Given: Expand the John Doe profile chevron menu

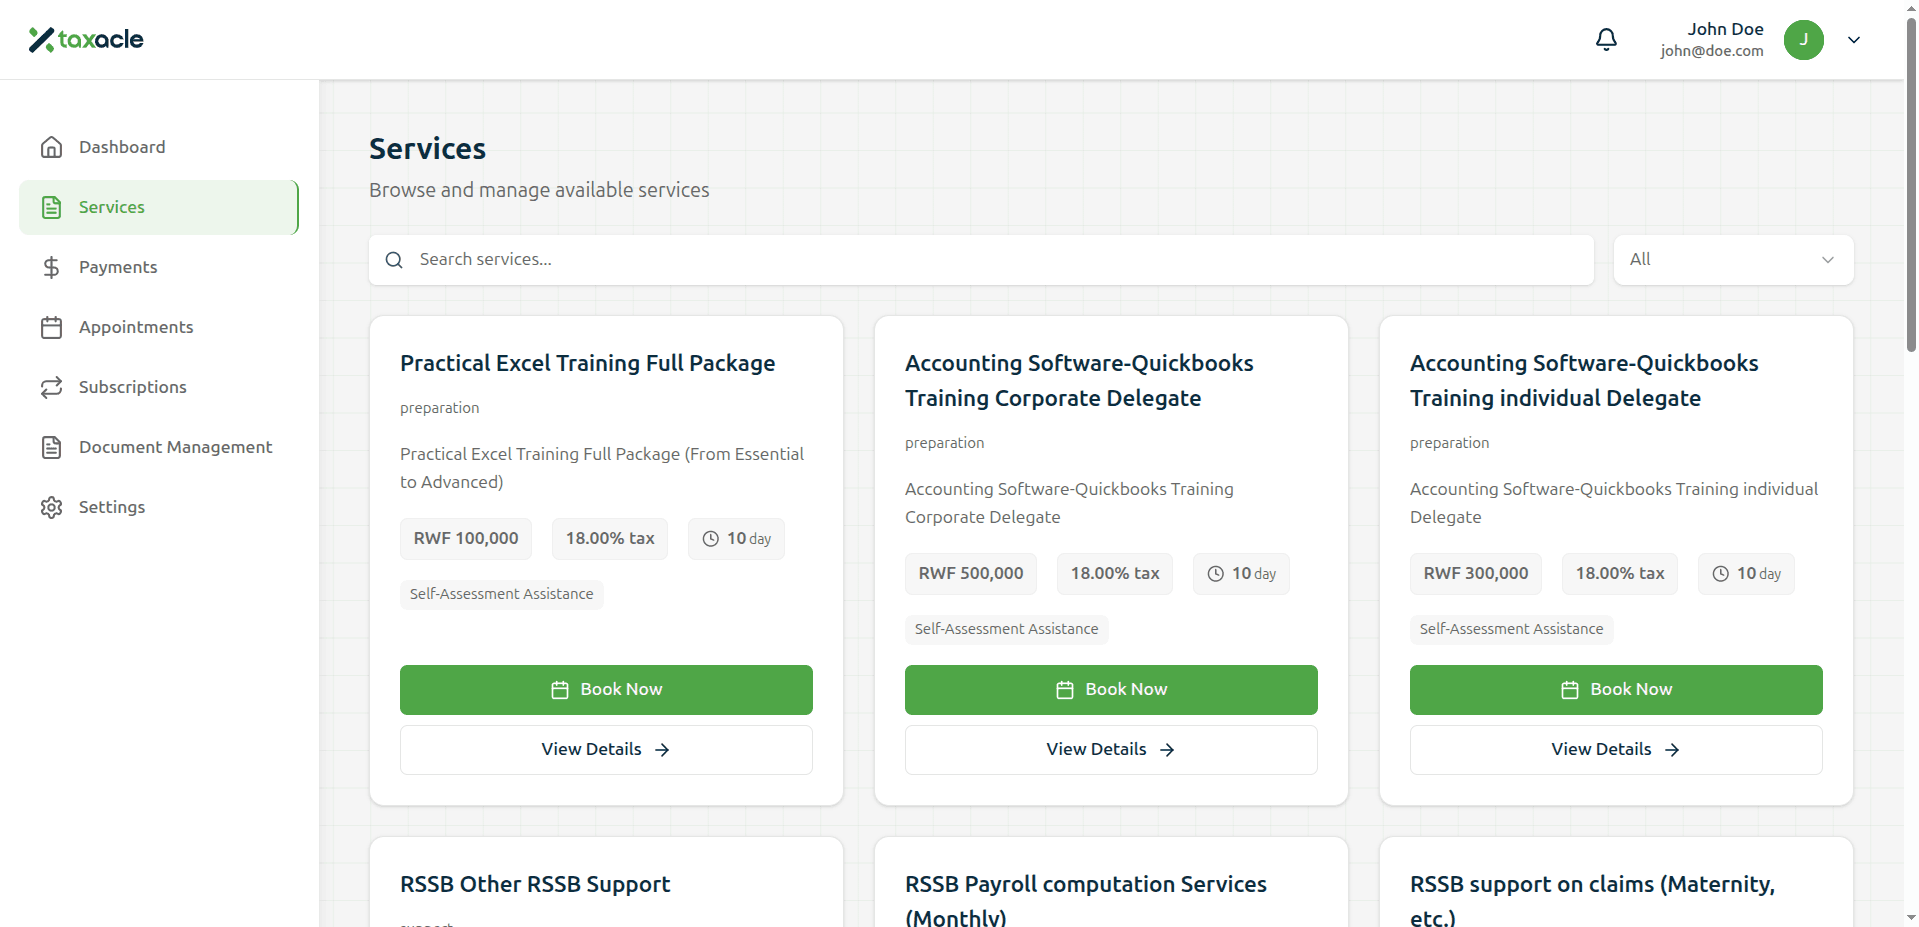Looking at the screenshot, I should 1854,40.
